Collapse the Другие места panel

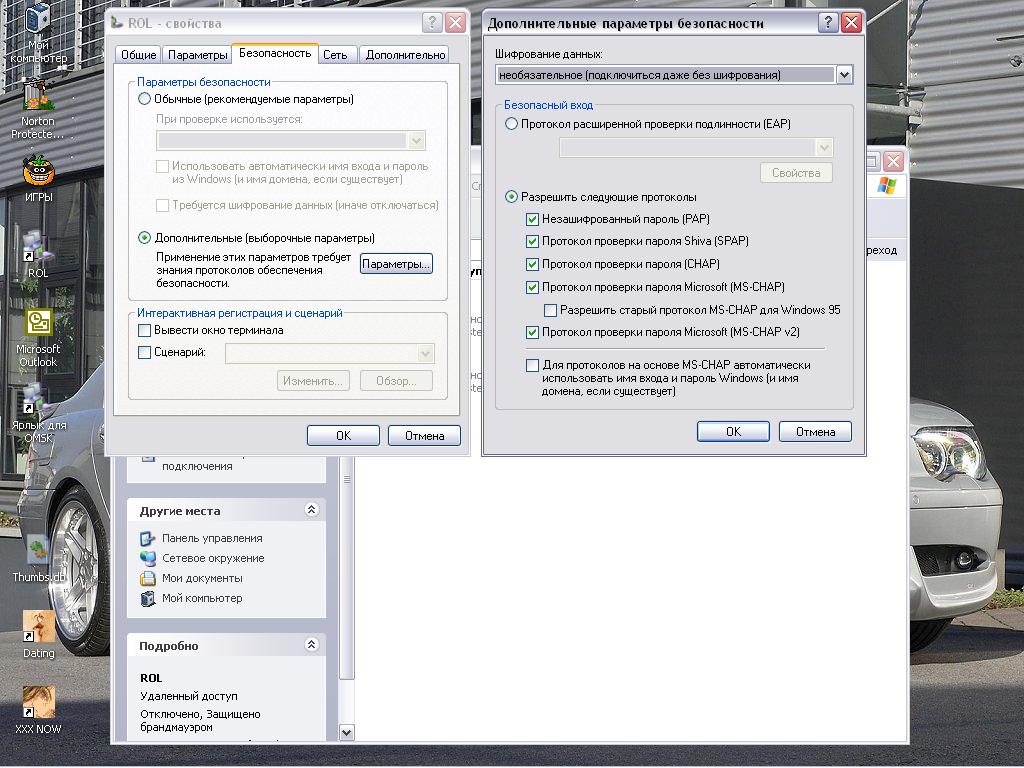point(311,510)
